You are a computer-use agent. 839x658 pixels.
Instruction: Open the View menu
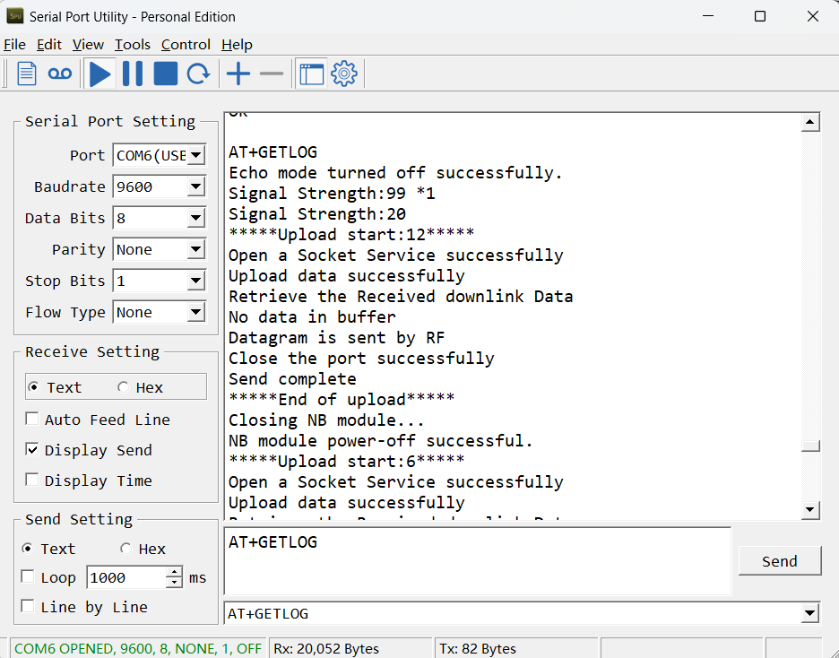[88, 44]
